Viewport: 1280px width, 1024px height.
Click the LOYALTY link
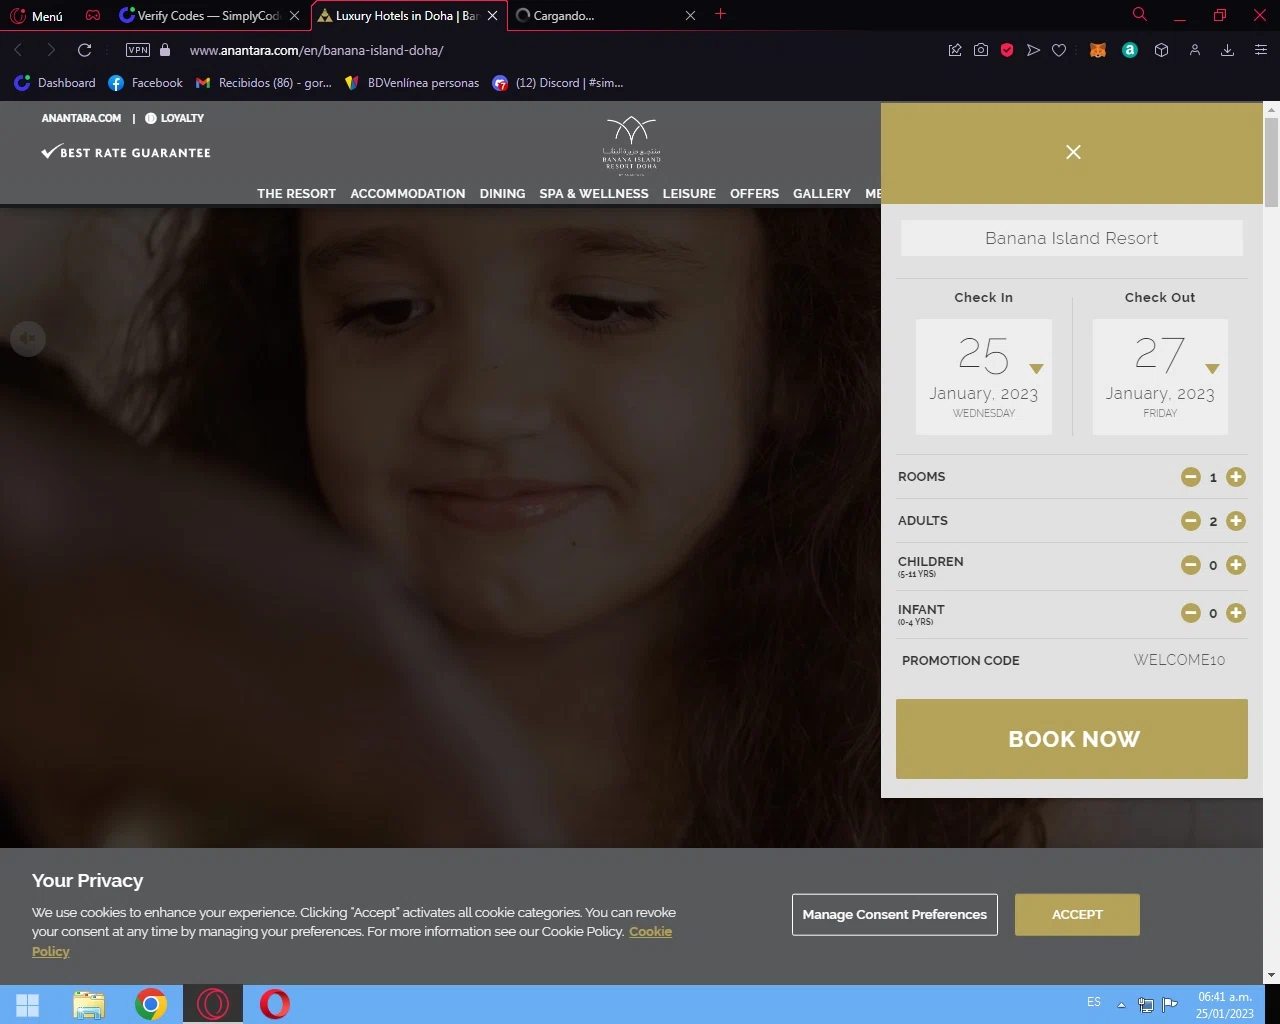pos(175,118)
